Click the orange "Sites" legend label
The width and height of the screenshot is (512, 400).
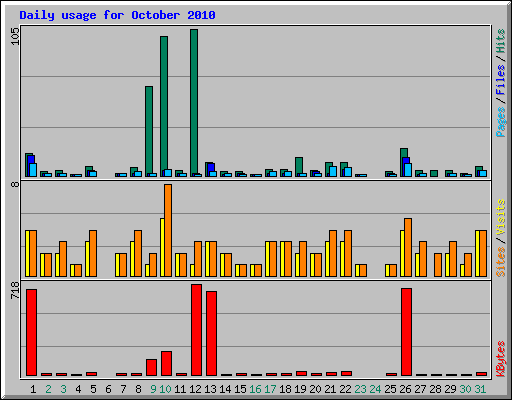500,262
